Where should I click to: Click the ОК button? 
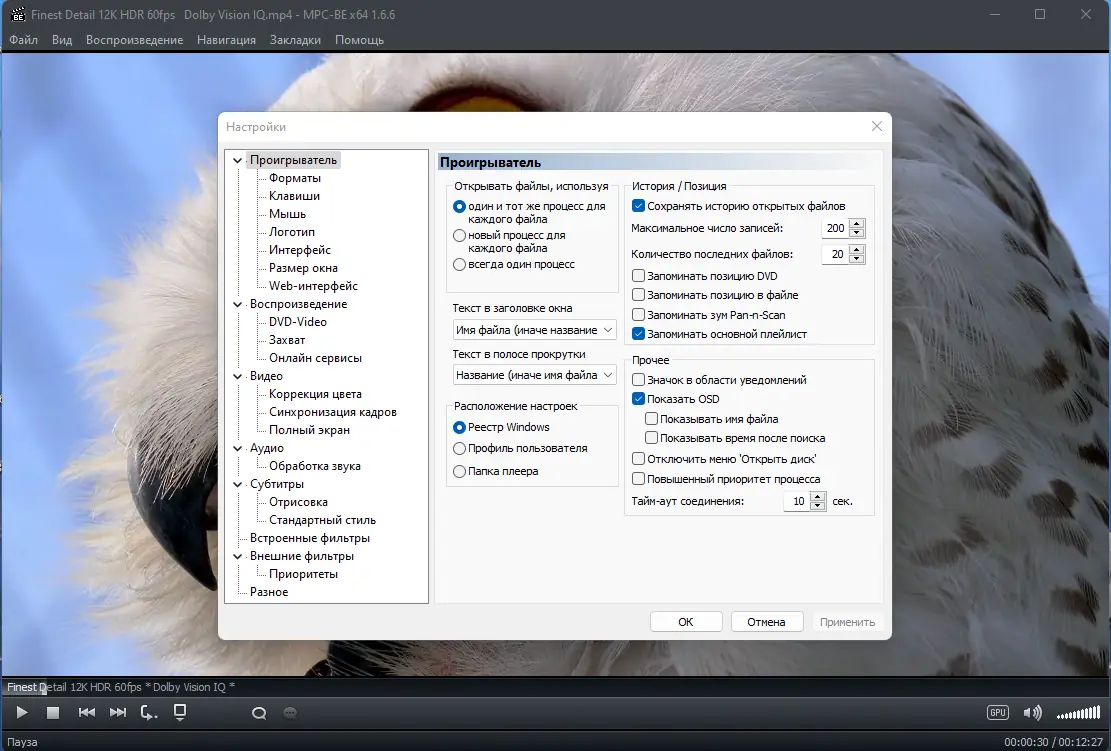coord(686,622)
